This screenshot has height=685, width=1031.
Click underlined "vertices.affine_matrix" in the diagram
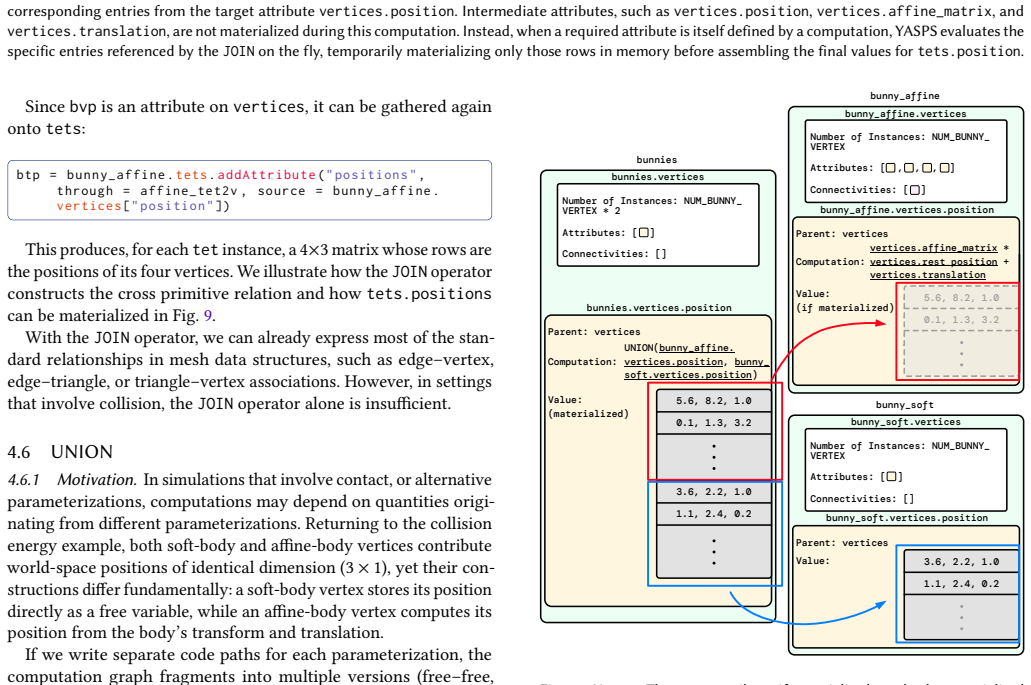[933, 248]
